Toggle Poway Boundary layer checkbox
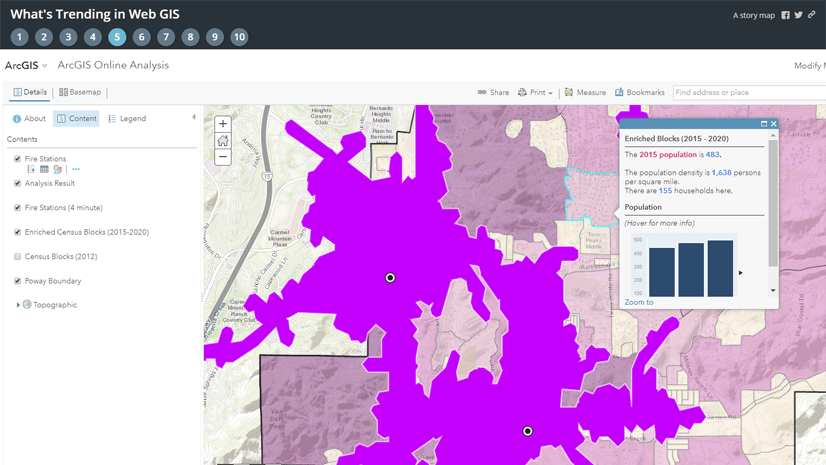This screenshot has width=826, height=465. [17, 281]
